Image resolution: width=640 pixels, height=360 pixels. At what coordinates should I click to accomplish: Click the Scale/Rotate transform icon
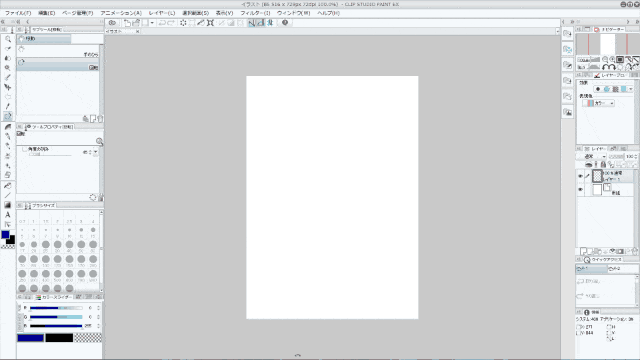click(210, 23)
